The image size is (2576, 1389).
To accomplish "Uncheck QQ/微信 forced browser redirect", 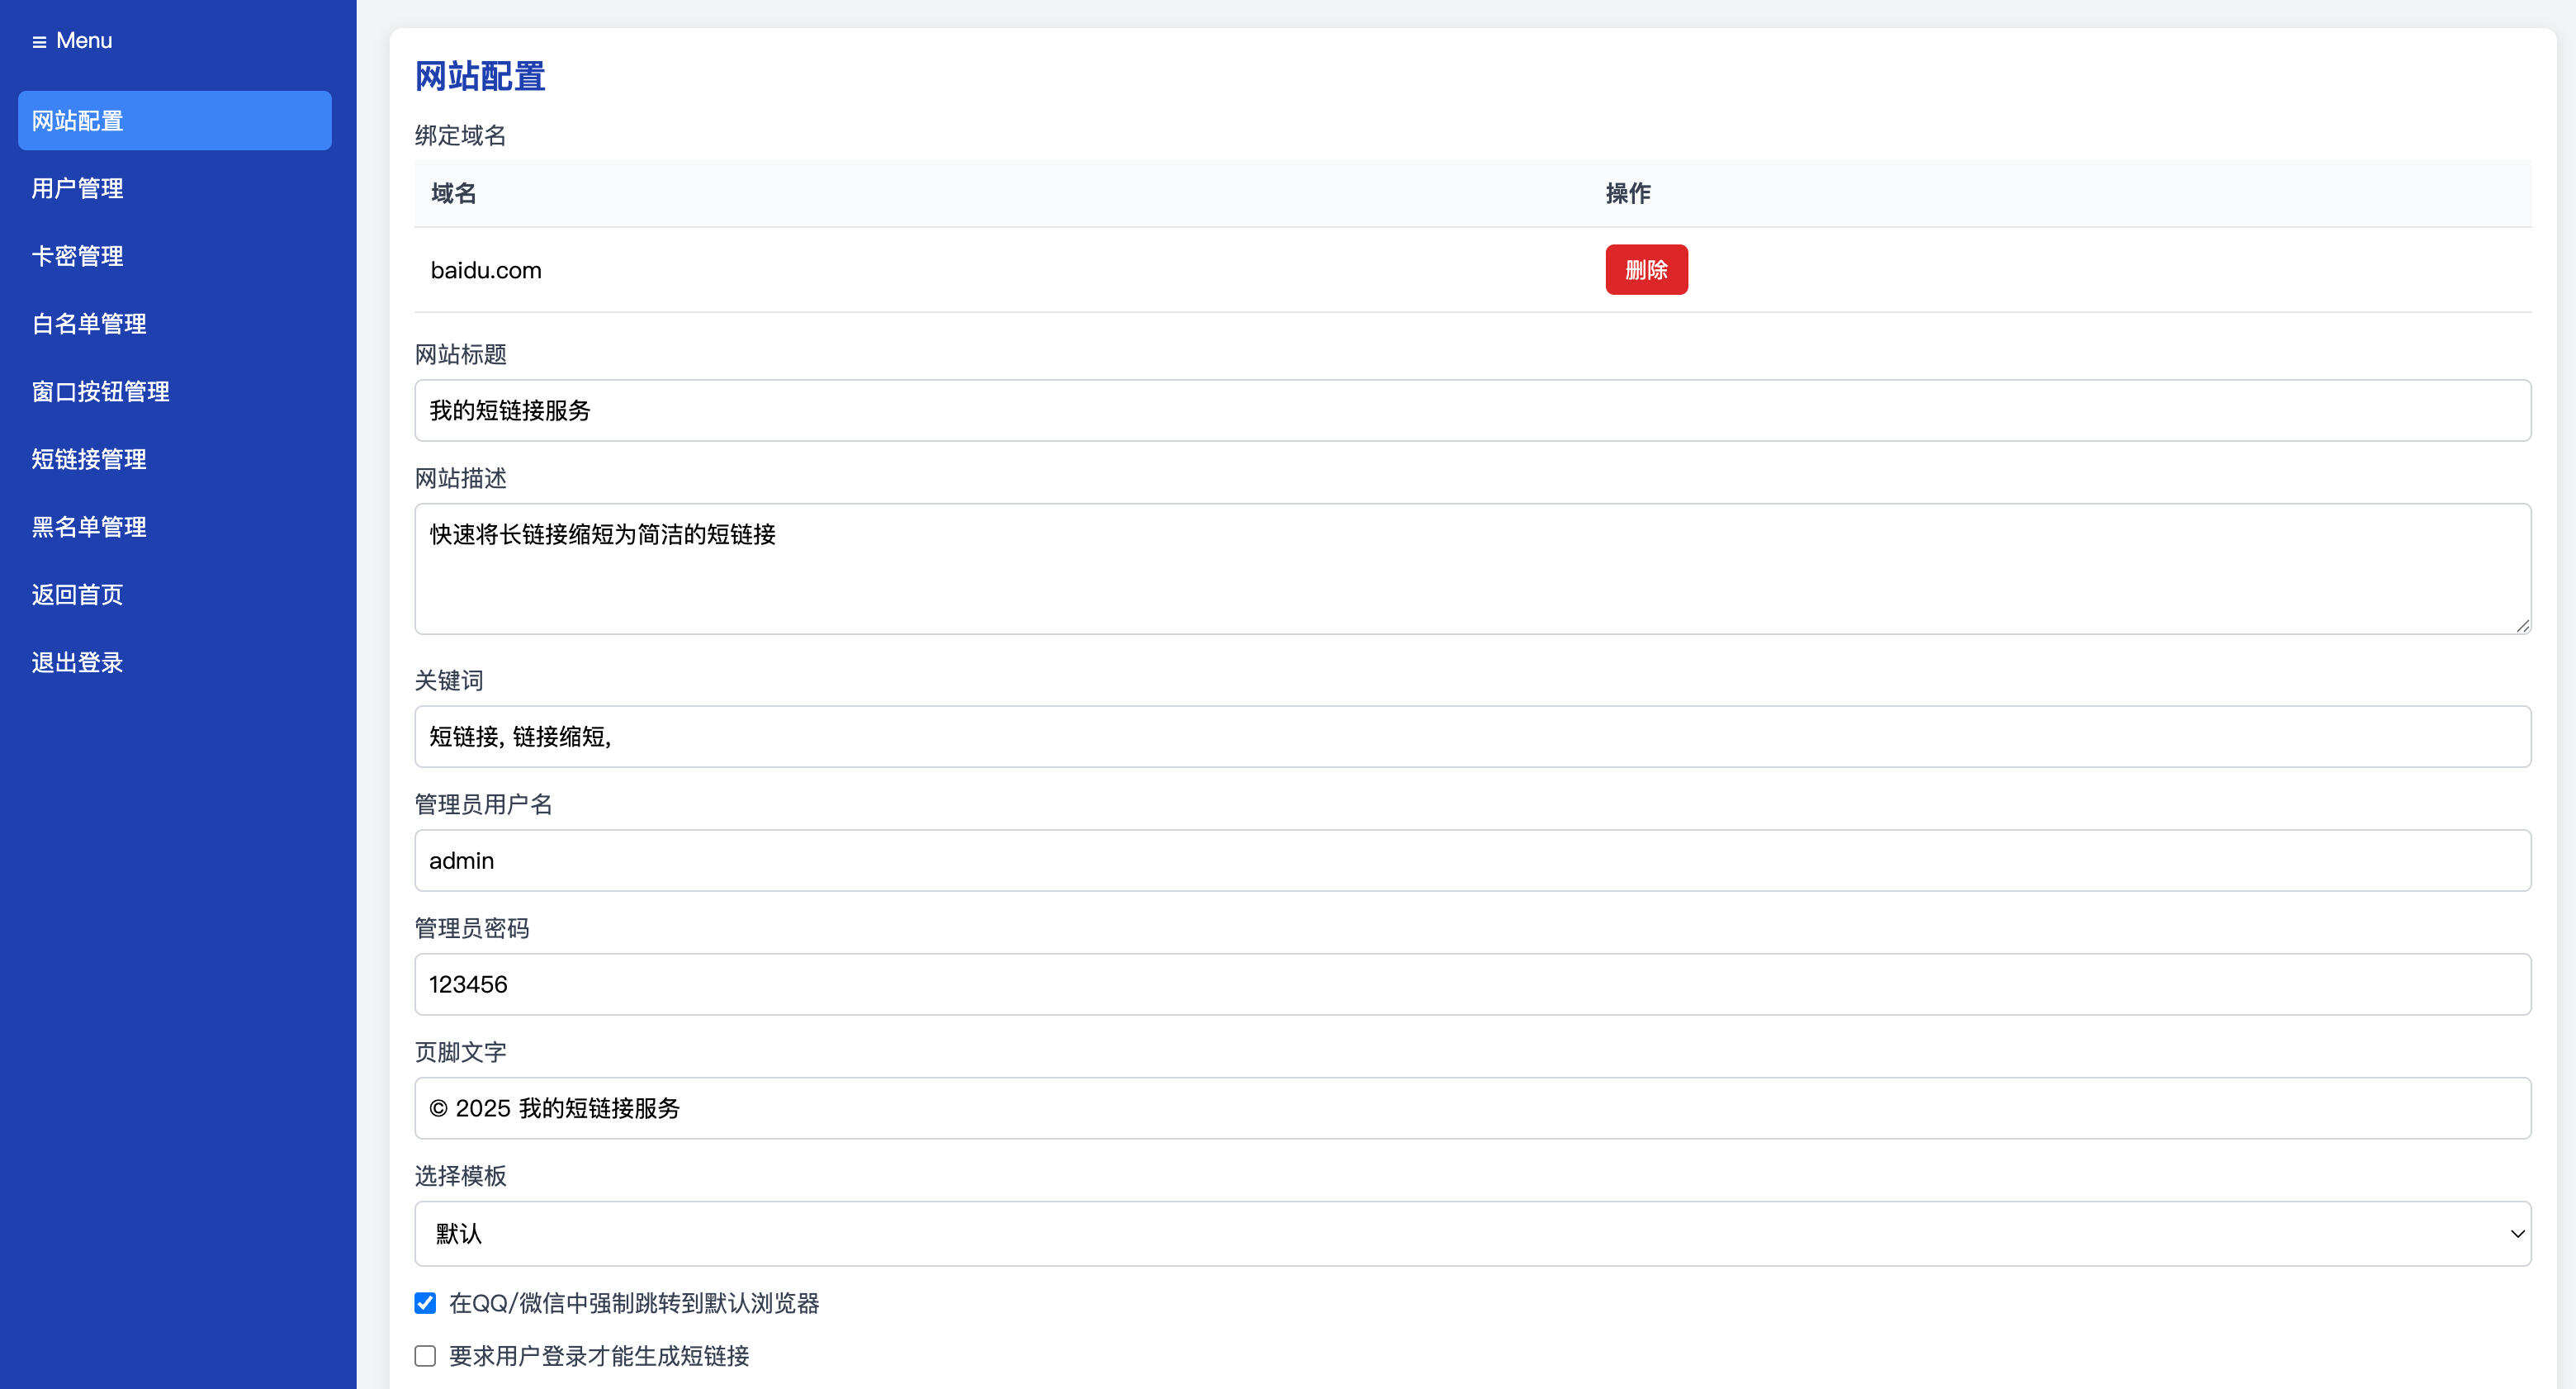I will tap(425, 1303).
